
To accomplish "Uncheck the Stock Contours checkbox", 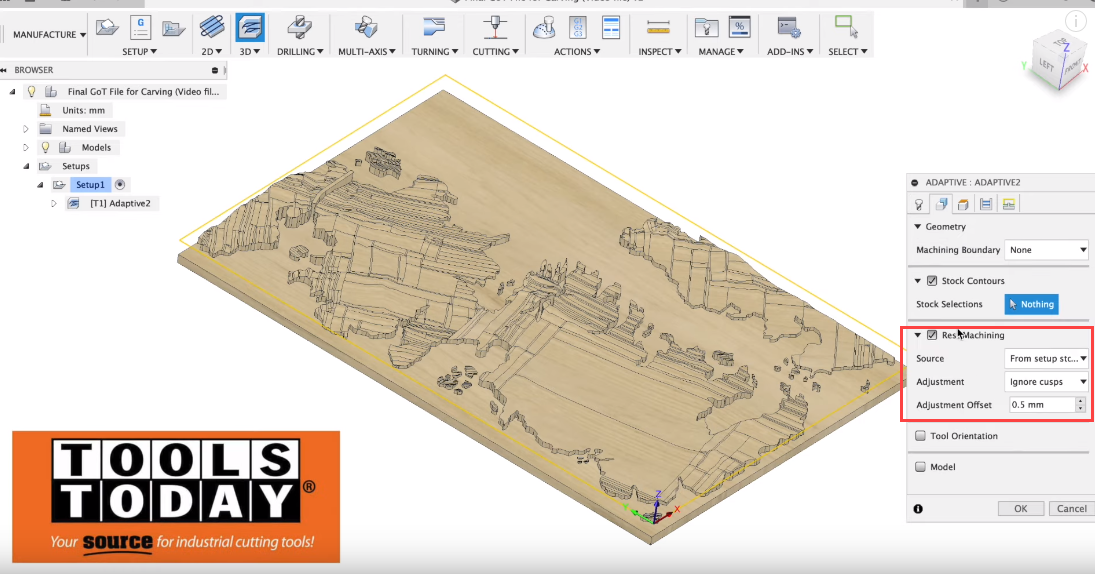I will pos(932,281).
